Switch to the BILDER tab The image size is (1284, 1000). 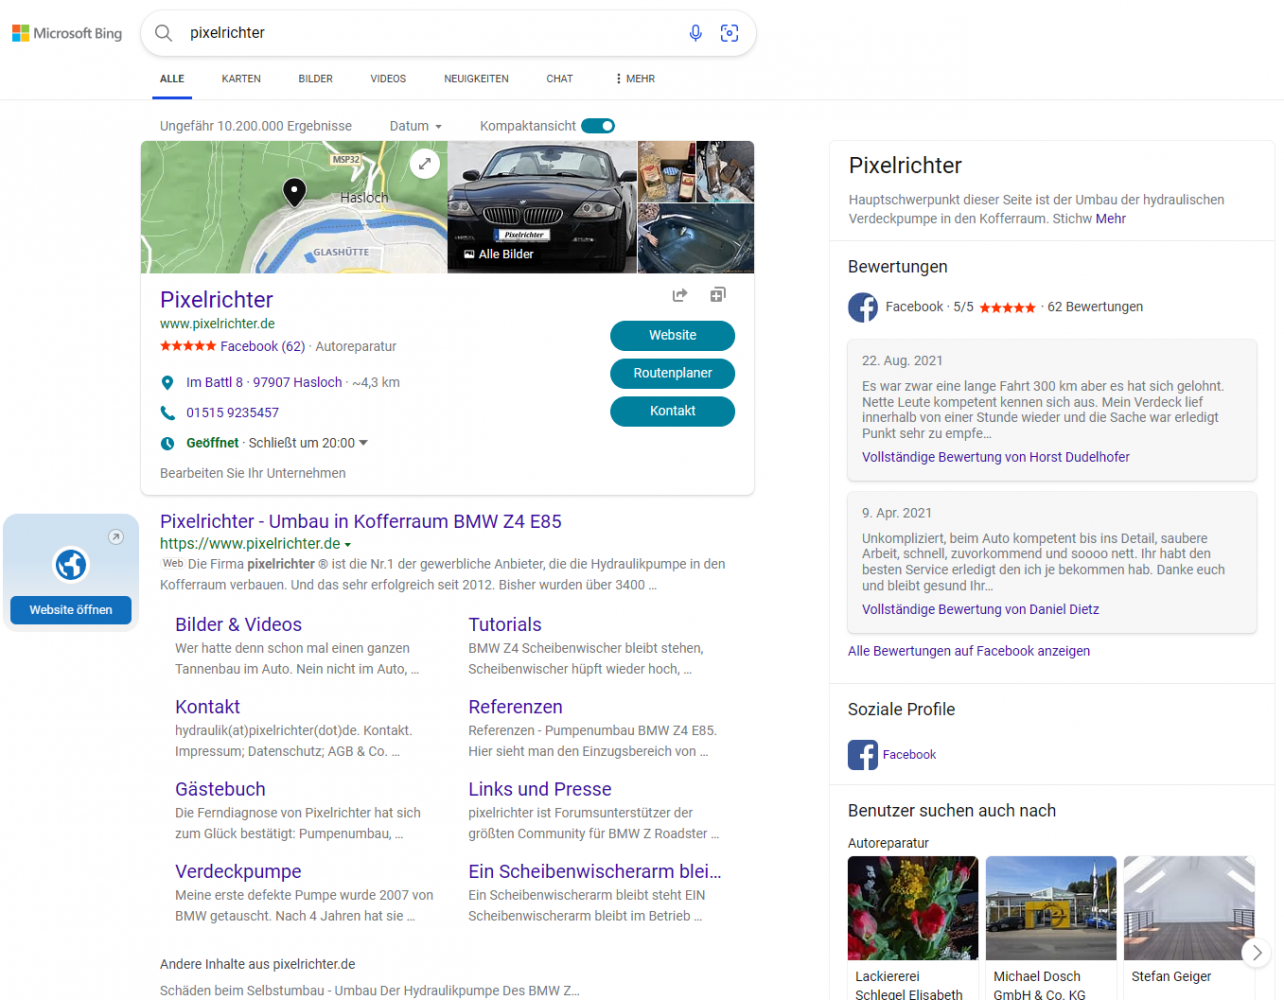[315, 79]
